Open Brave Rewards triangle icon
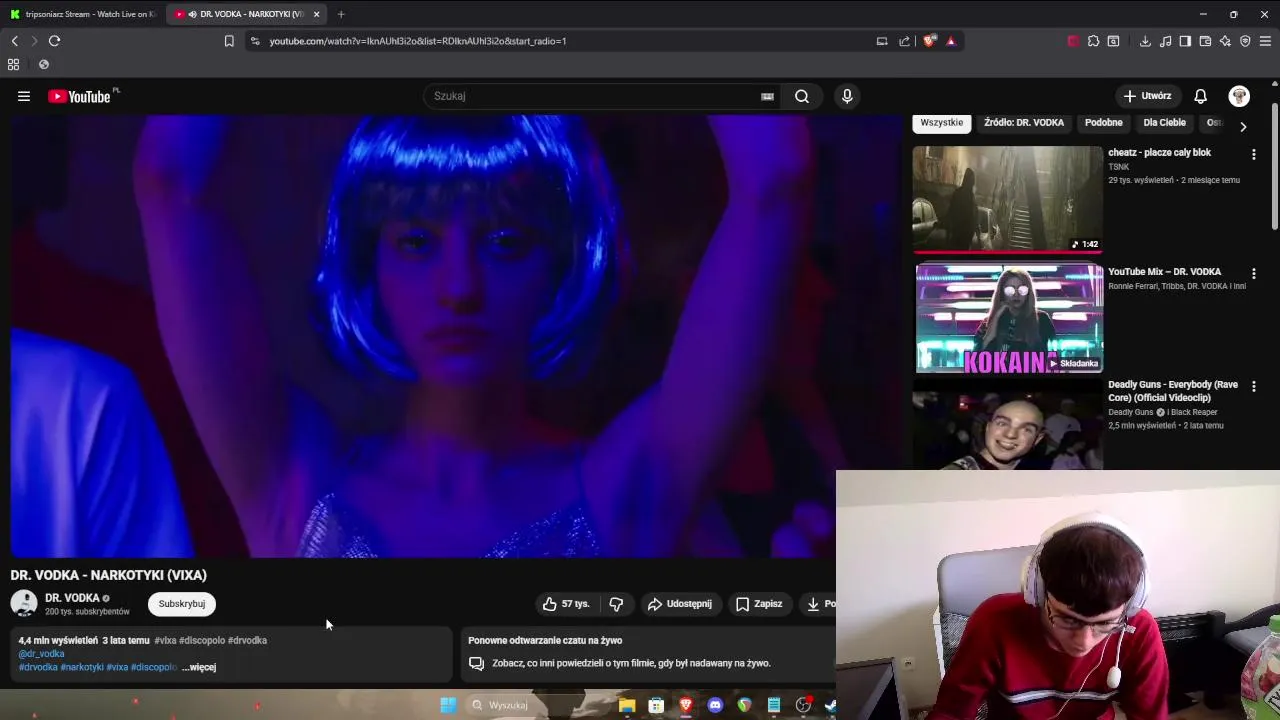Image resolution: width=1280 pixels, height=720 pixels. pos(950,41)
